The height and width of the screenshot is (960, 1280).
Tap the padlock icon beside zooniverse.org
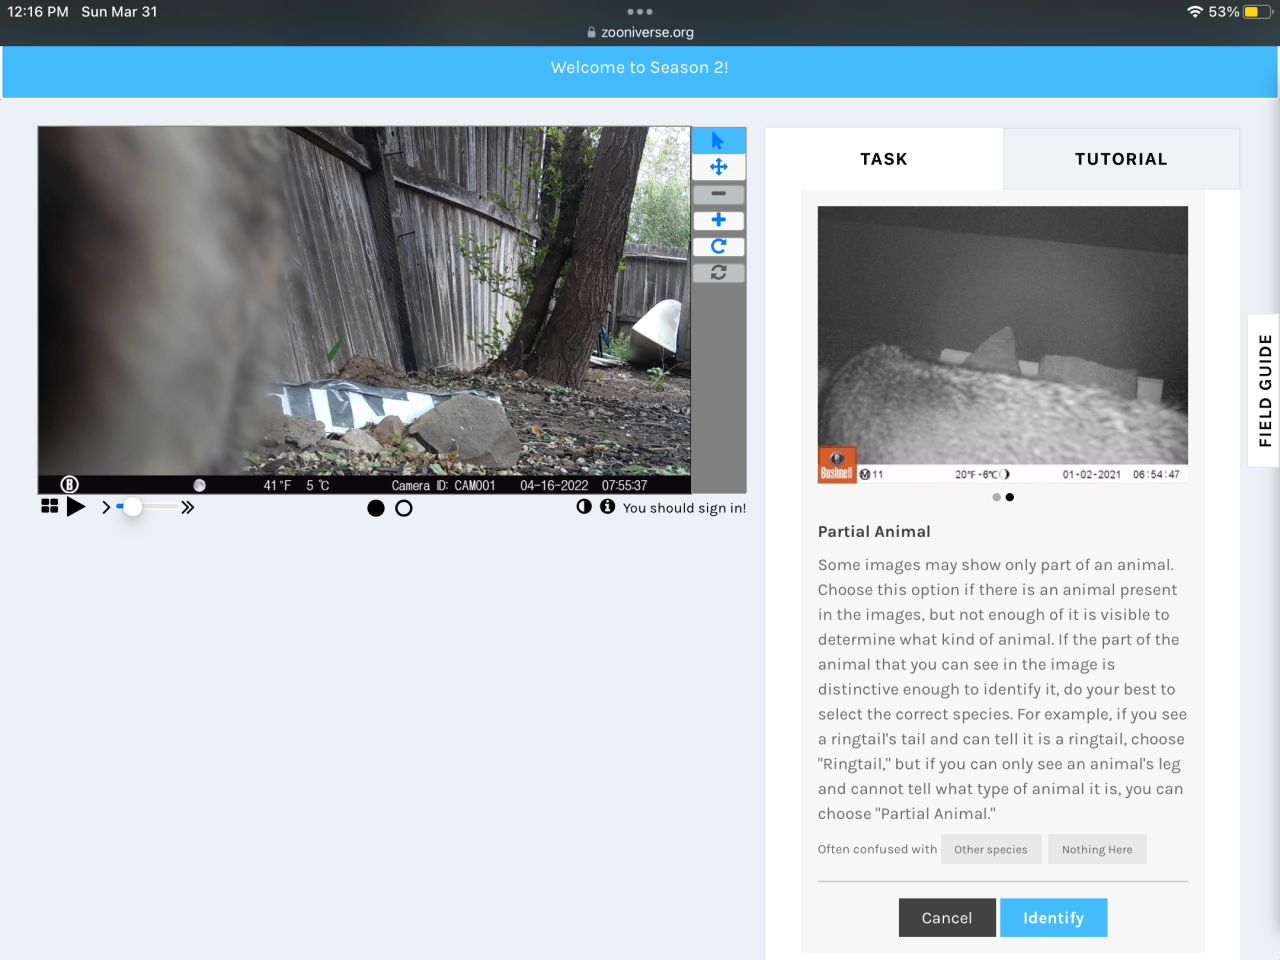[x=592, y=32]
